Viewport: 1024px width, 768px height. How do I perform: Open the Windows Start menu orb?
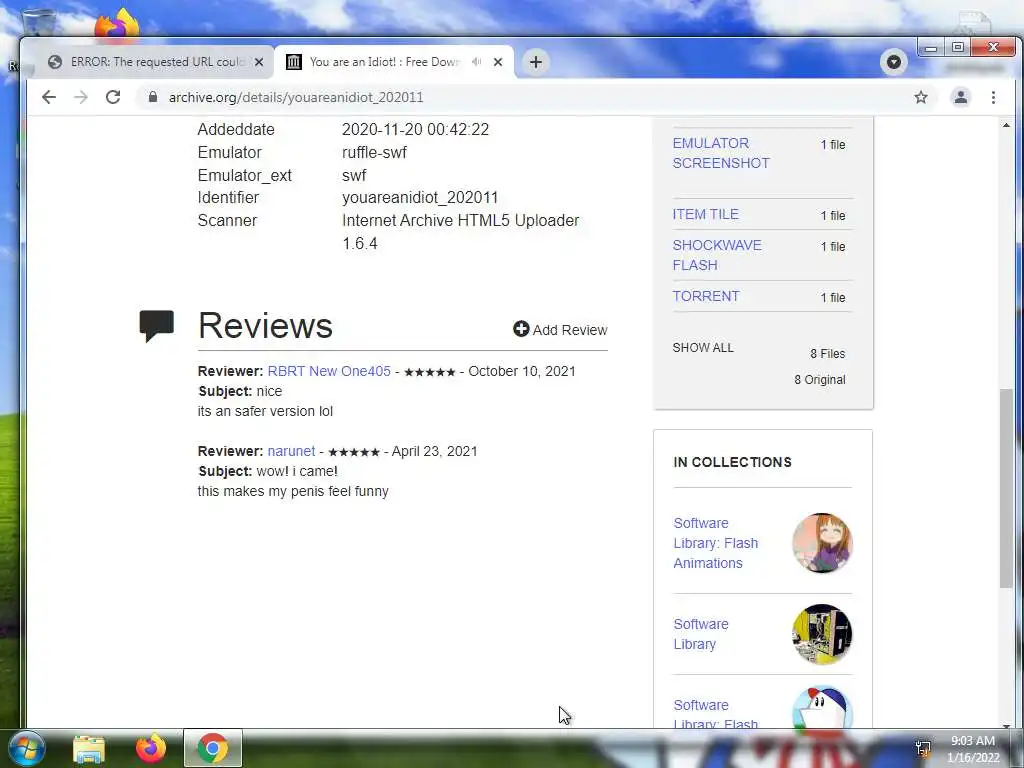pyautogui.click(x=26, y=748)
